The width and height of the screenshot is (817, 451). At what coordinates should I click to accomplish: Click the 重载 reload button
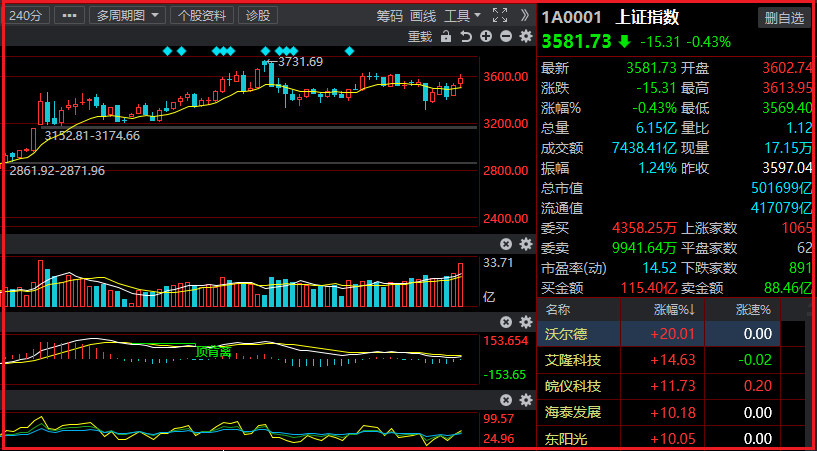point(421,37)
